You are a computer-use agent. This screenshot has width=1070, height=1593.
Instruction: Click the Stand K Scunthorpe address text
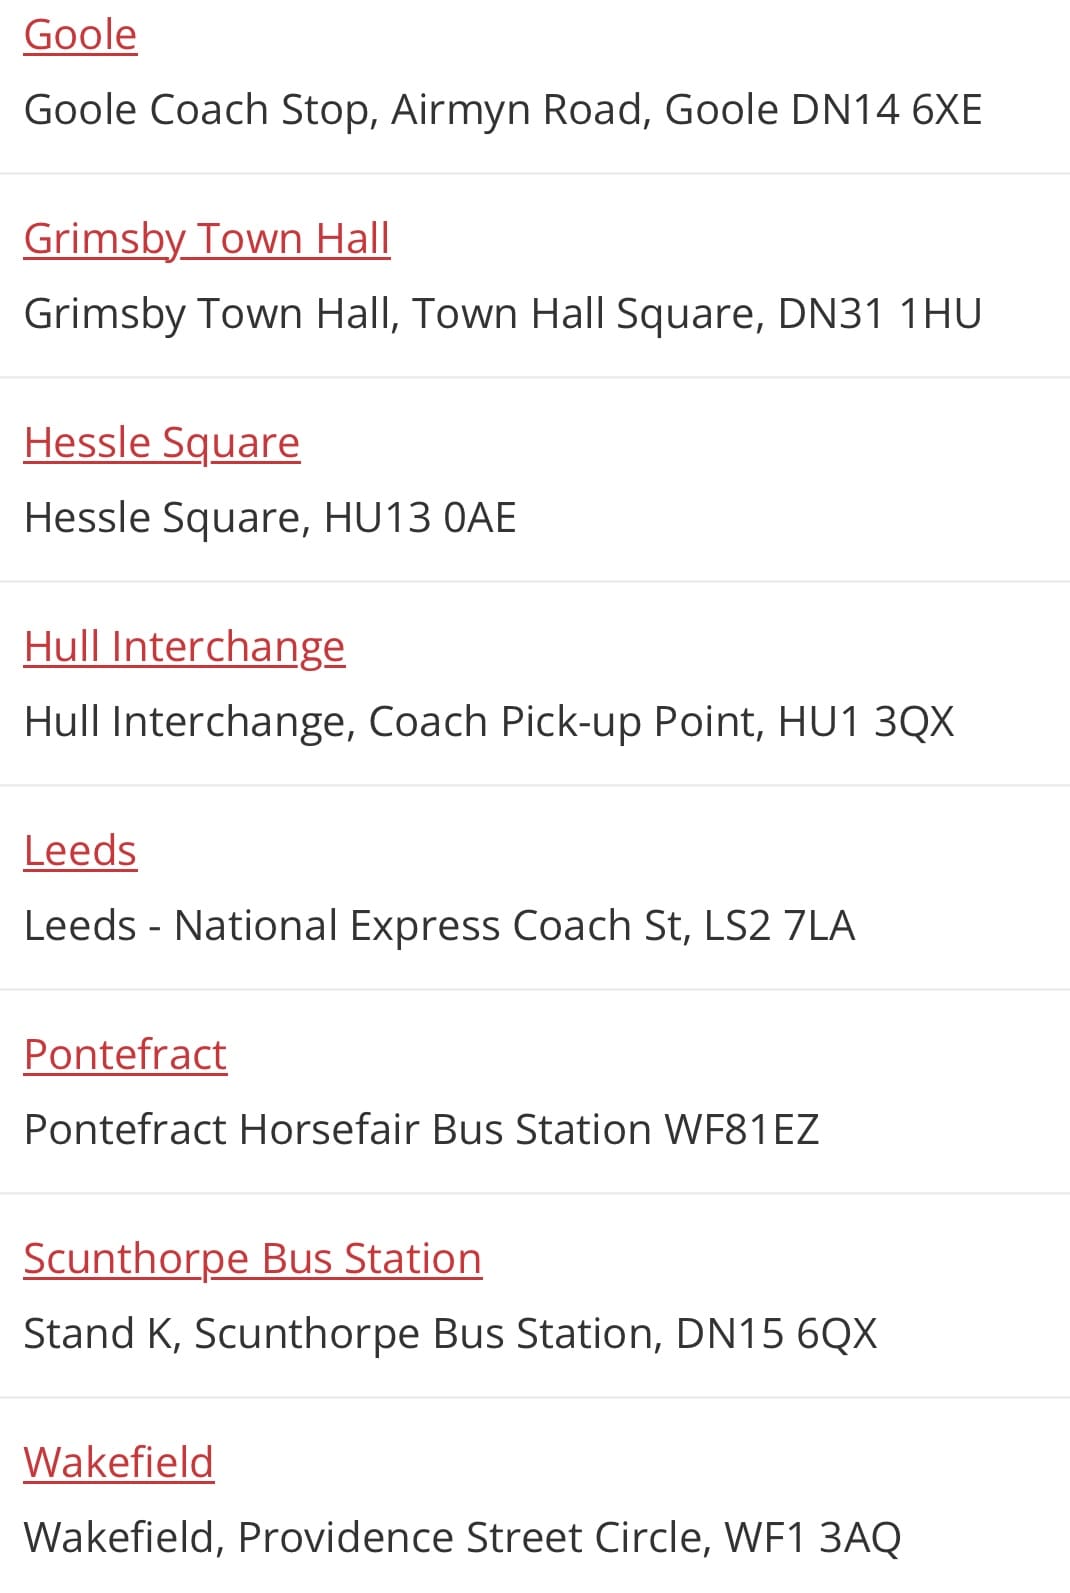tap(450, 1334)
